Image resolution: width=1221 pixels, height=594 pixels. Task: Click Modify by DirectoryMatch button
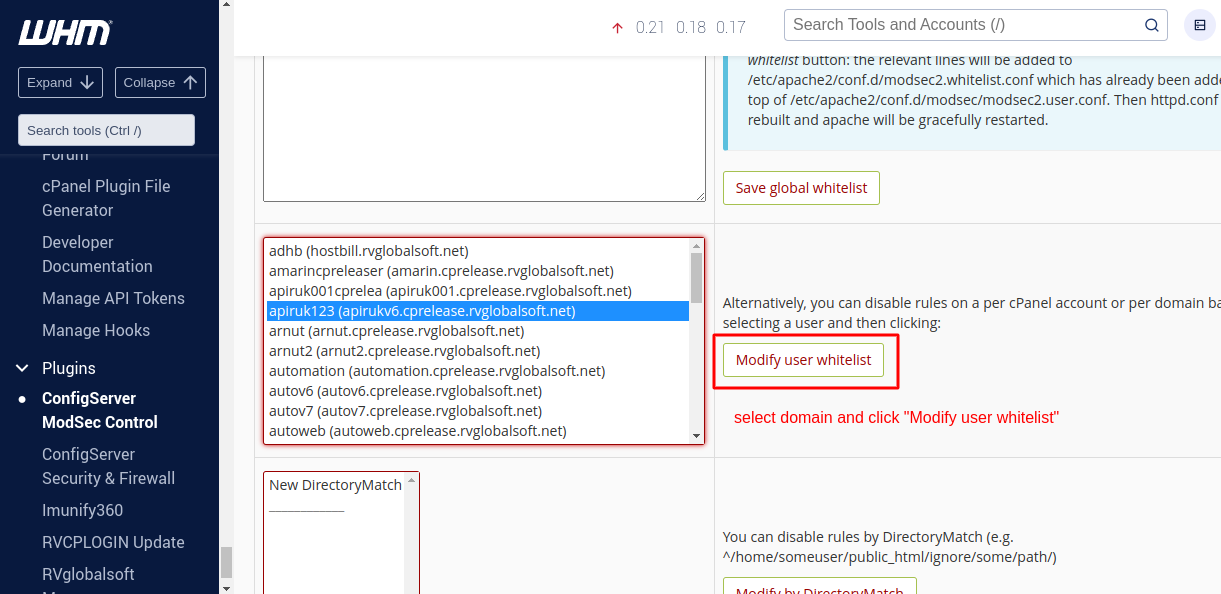(x=819, y=588)
